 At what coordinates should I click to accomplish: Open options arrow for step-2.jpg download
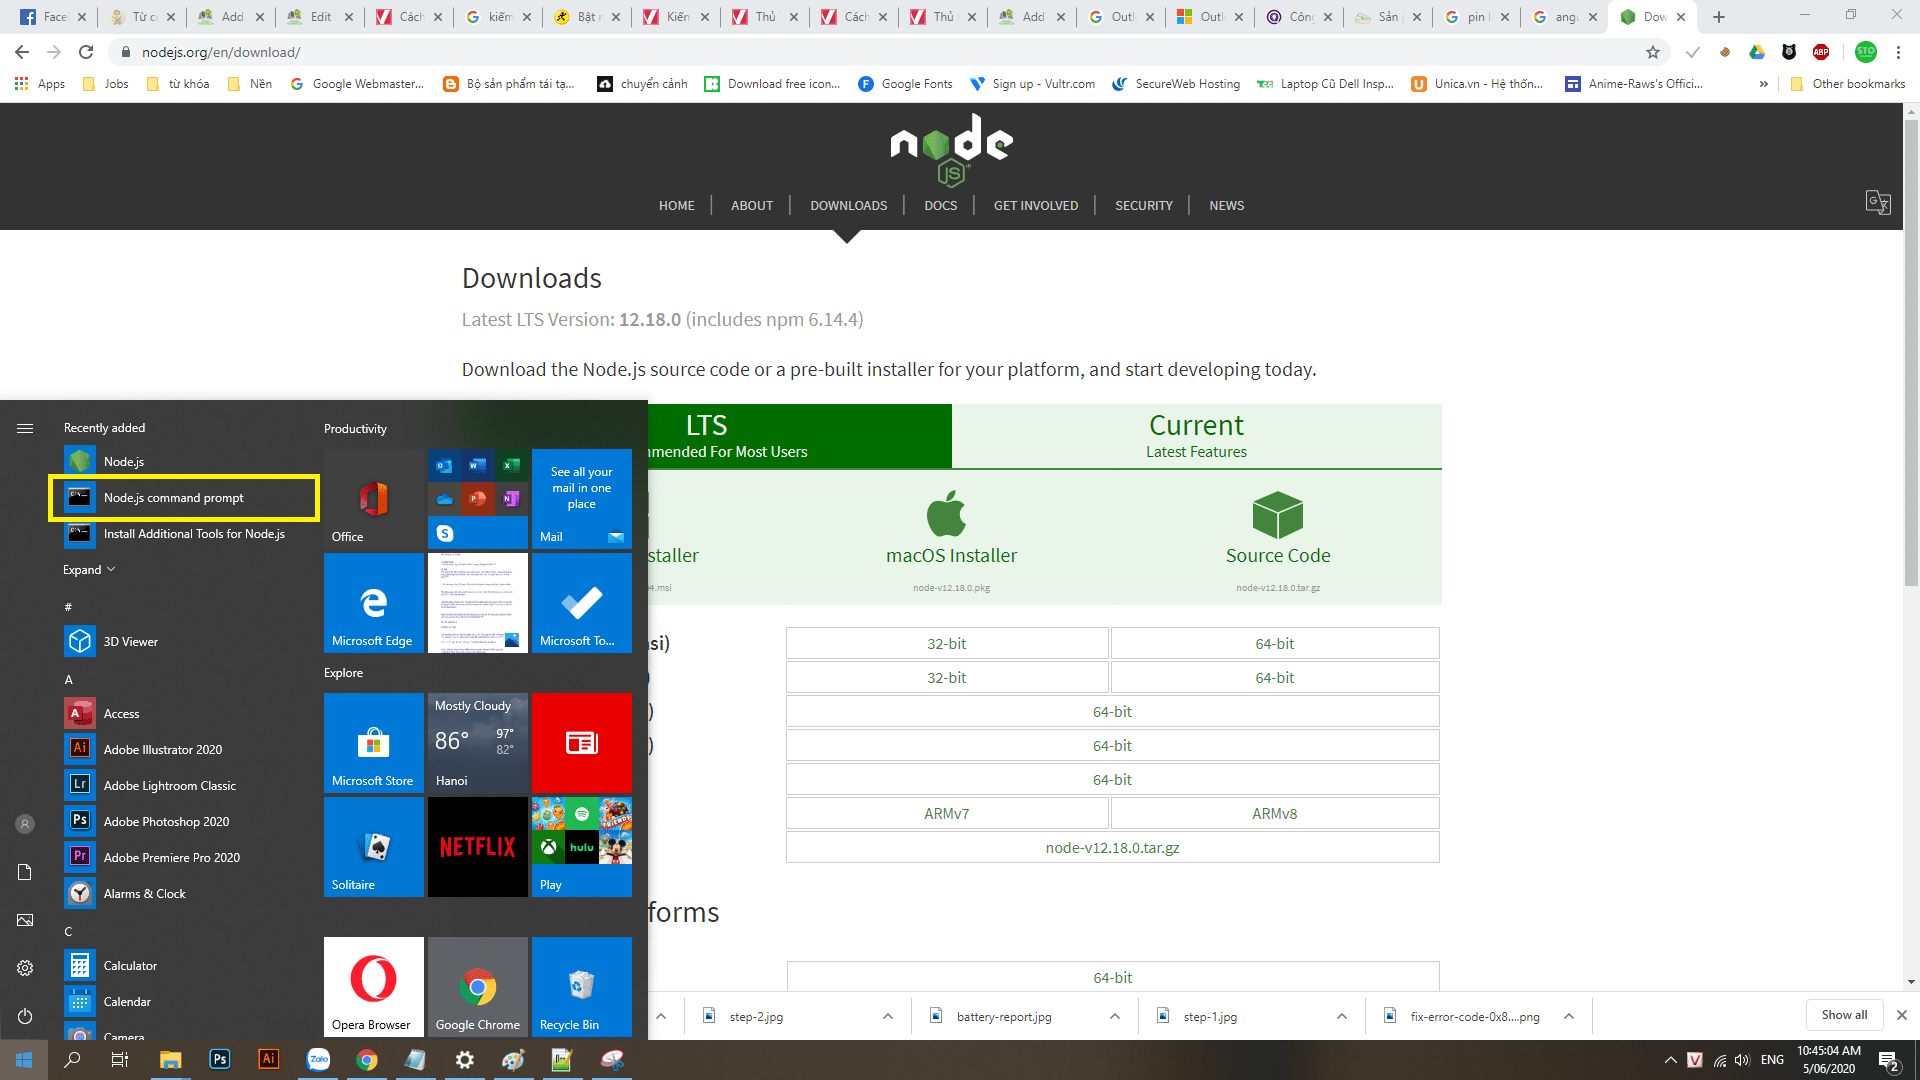point(887,1016)
